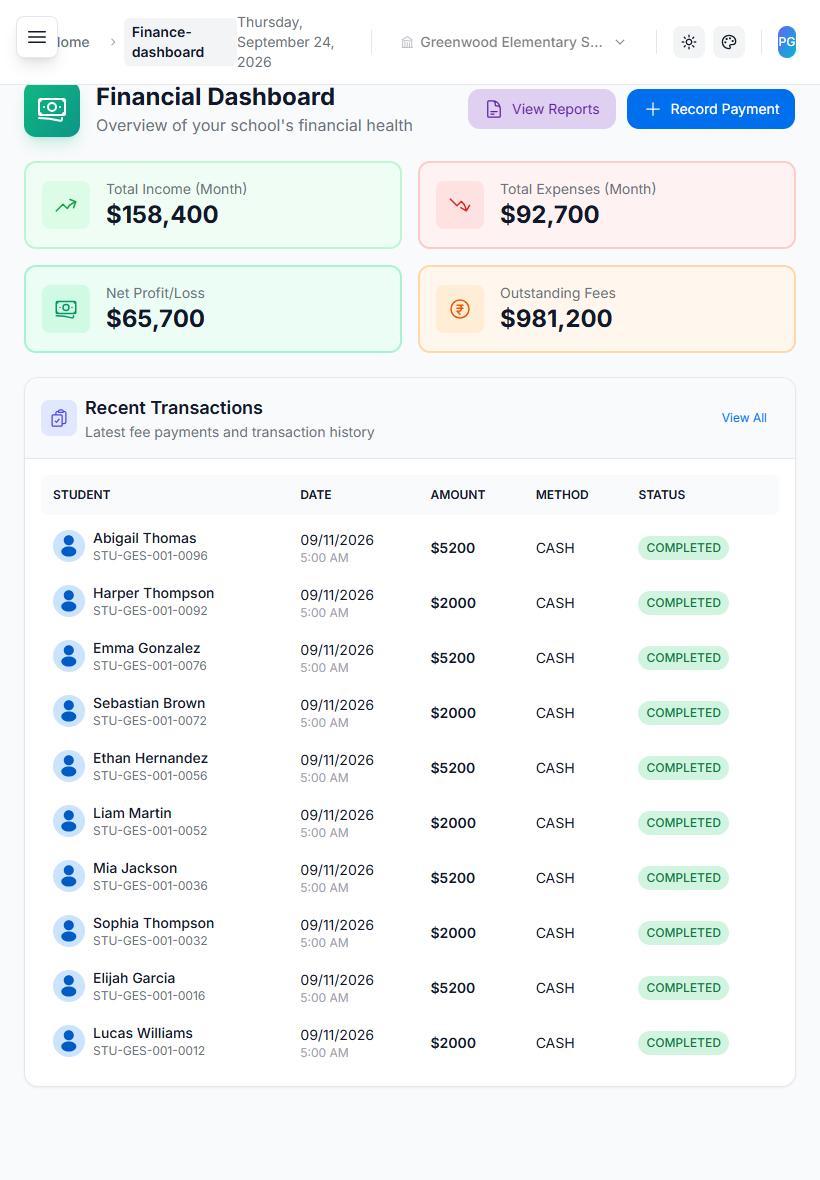
Task: Click the Total Expenses trending-down icon
Action: (x=460, y=205)
